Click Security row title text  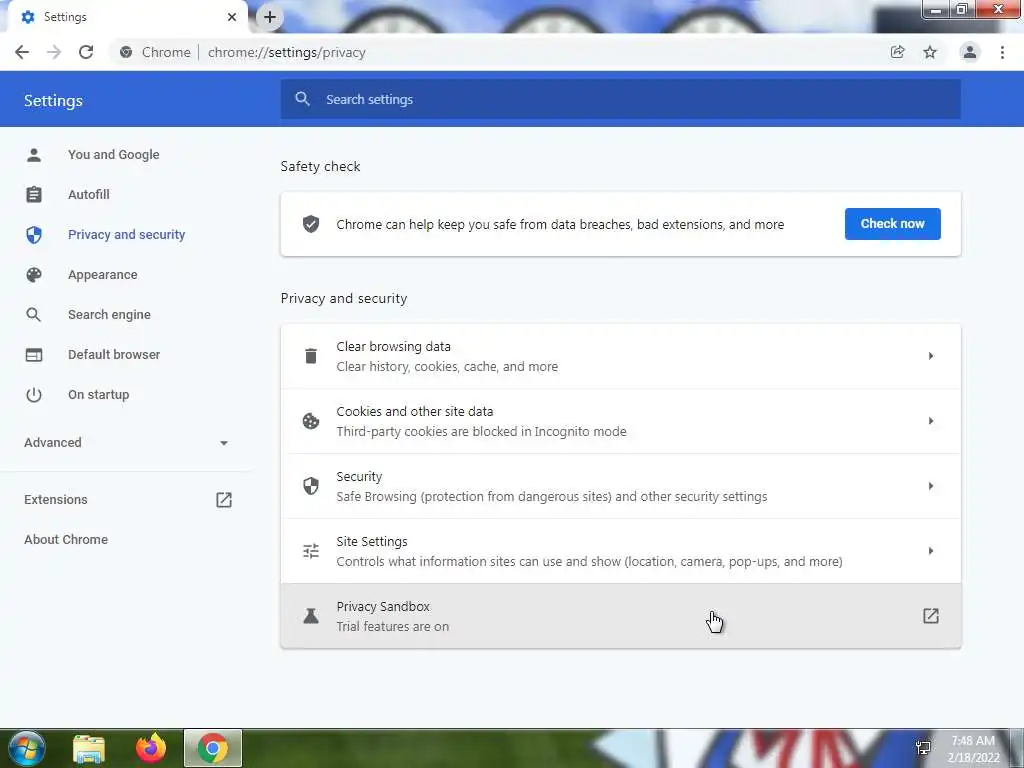point(359,477)
